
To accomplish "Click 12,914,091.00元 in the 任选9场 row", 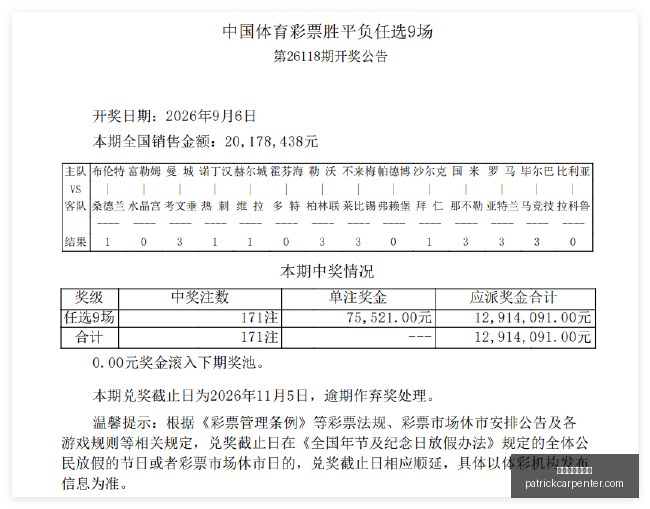I will (533, 318).
